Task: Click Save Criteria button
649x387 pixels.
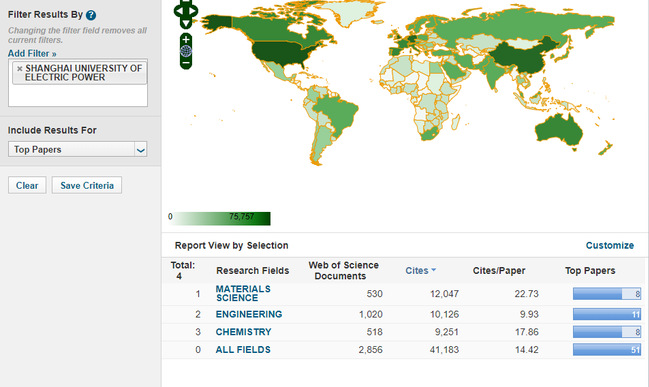Action: click(87, 185)
